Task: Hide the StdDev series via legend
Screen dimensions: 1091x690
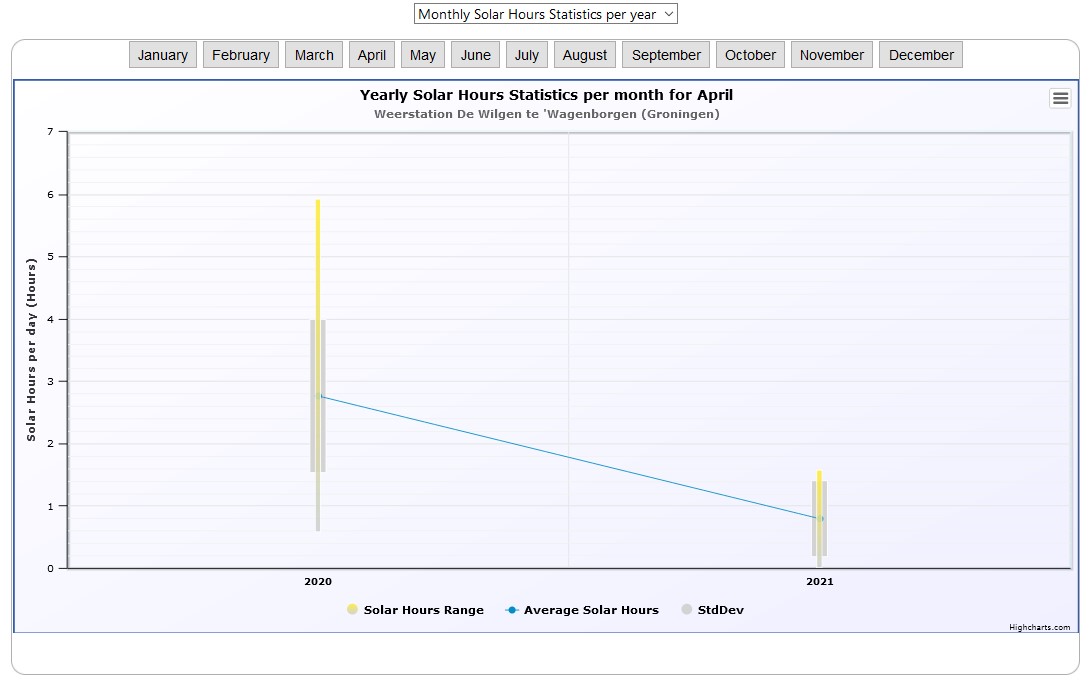Action: (x=712, y=610)
